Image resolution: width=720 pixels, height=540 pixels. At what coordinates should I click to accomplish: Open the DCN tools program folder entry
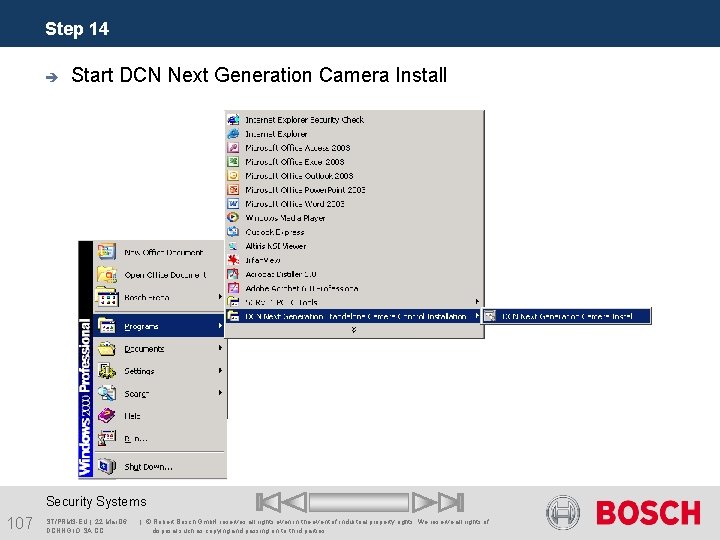(354, 302)
